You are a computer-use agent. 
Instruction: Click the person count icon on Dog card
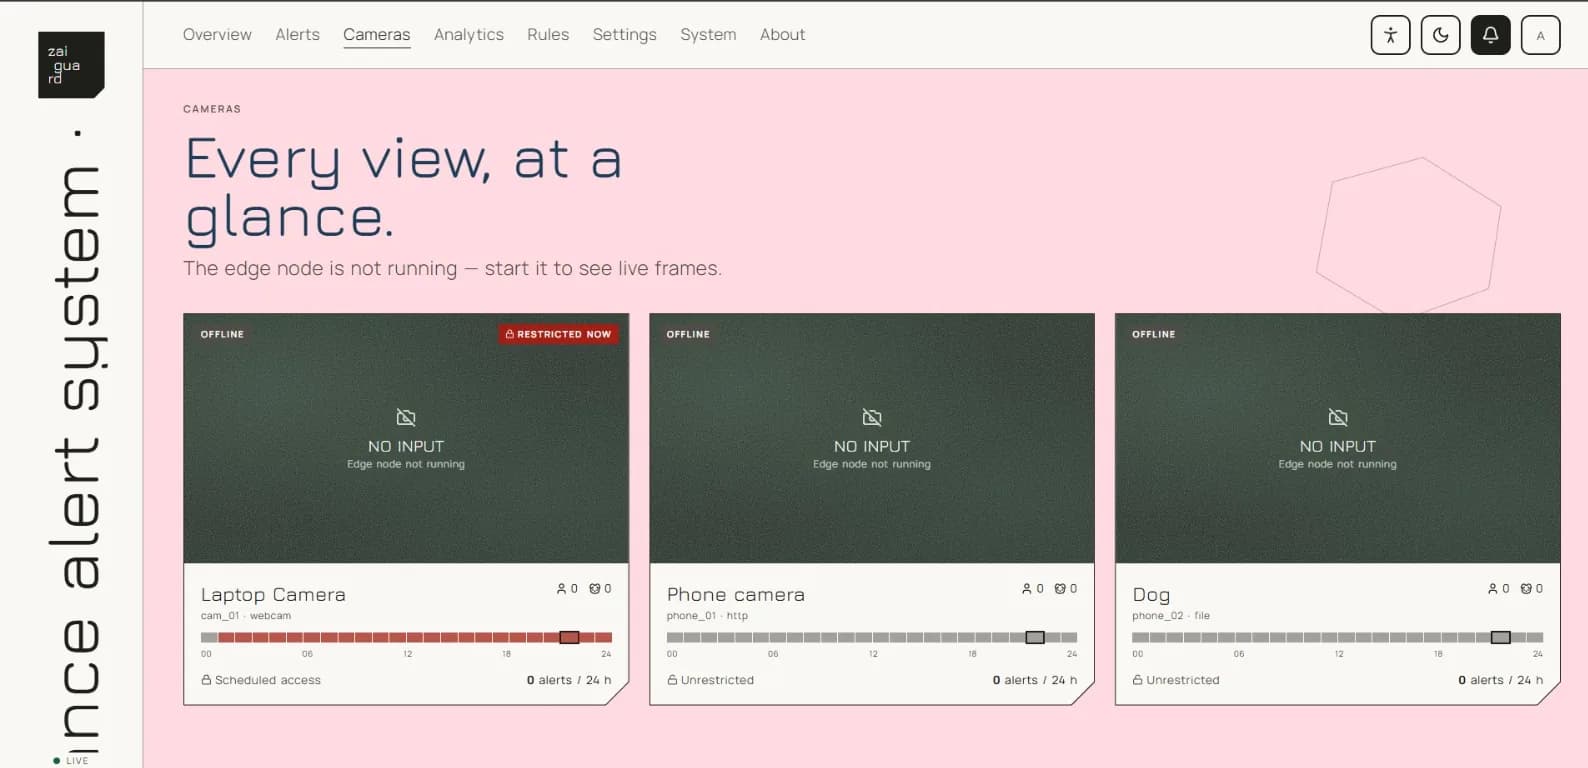coord(1493,589)
